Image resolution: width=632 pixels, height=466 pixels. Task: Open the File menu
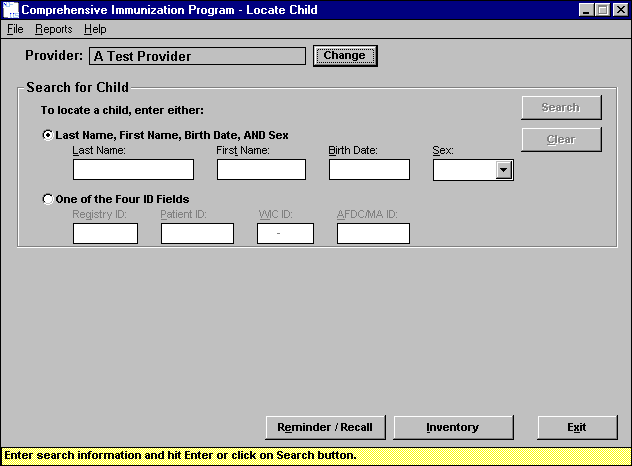click(15, 29)
